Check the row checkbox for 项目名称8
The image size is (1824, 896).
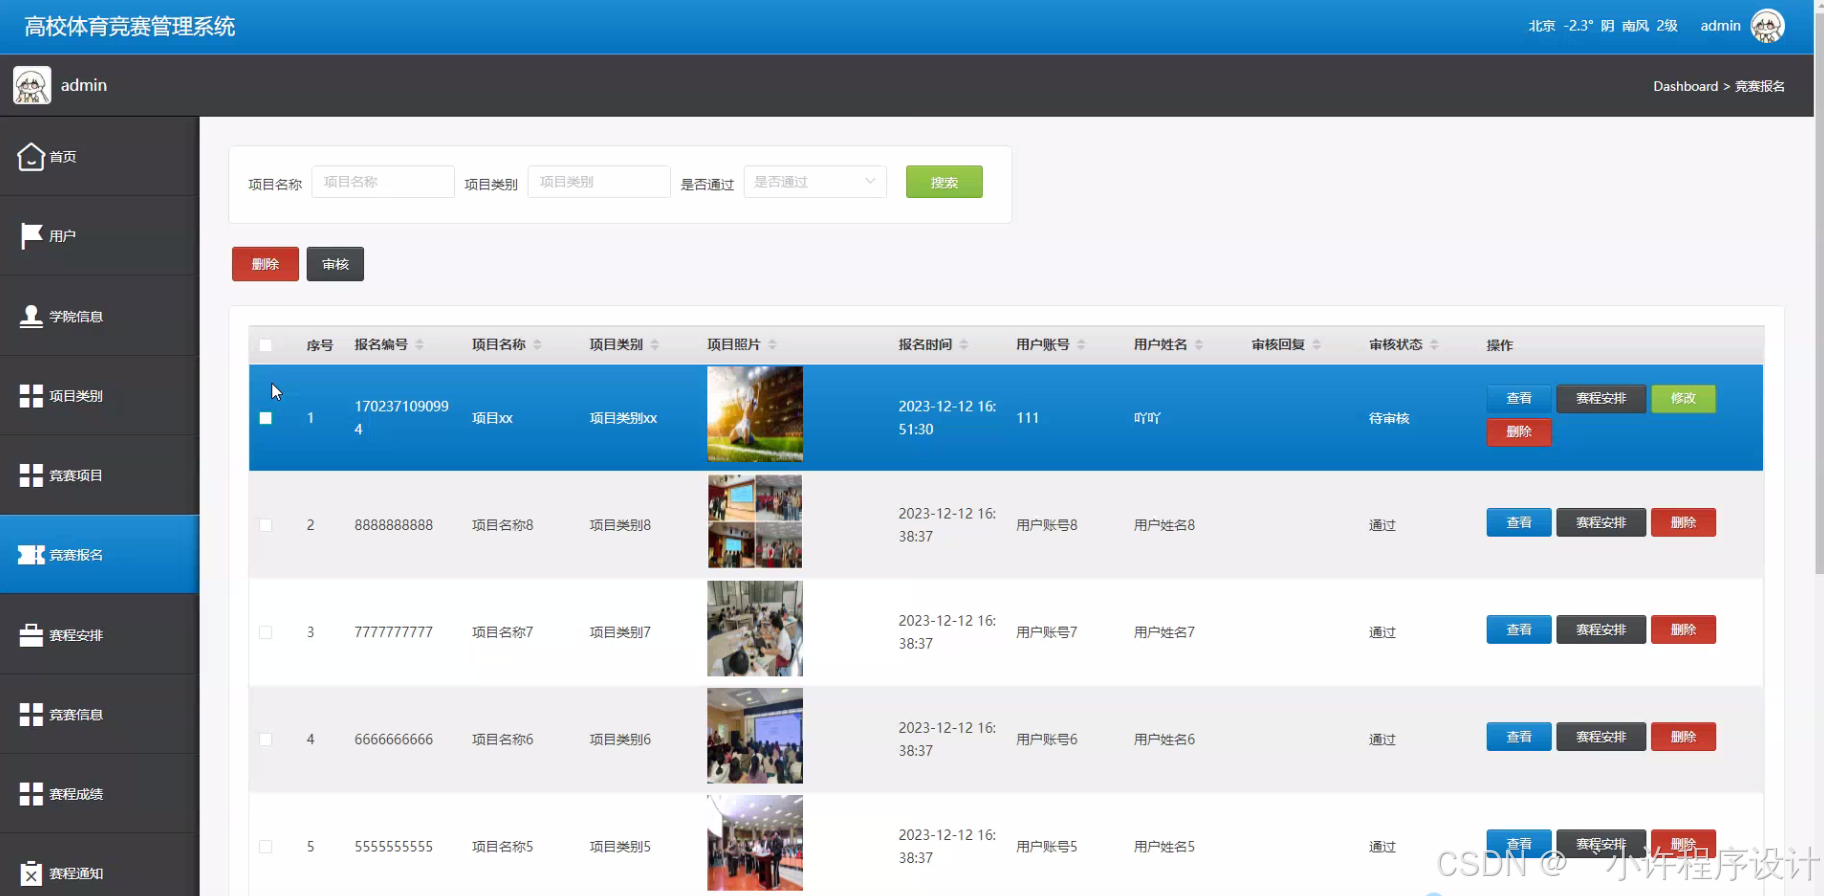click(265, 525)
